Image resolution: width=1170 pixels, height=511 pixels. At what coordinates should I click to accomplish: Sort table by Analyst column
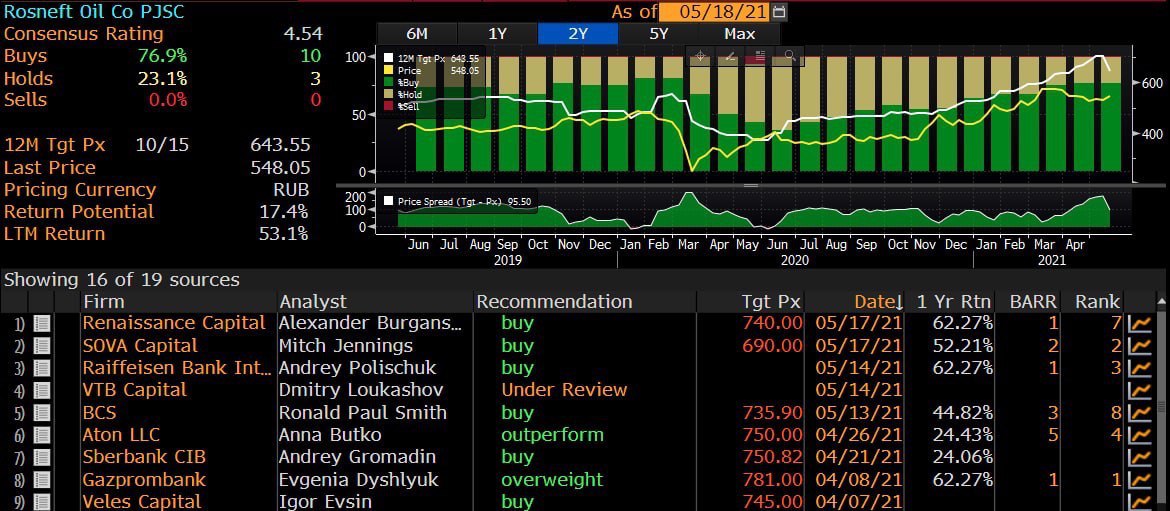313,302
